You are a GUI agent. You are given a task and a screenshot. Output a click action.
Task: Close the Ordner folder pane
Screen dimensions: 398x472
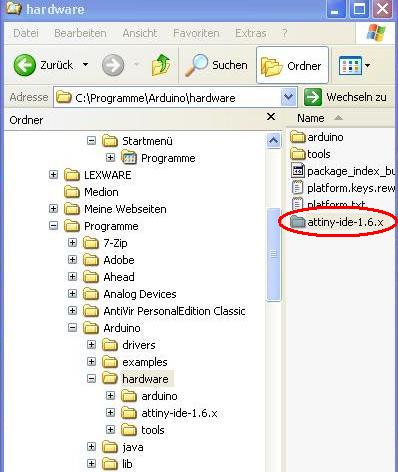tap(271, 117)
